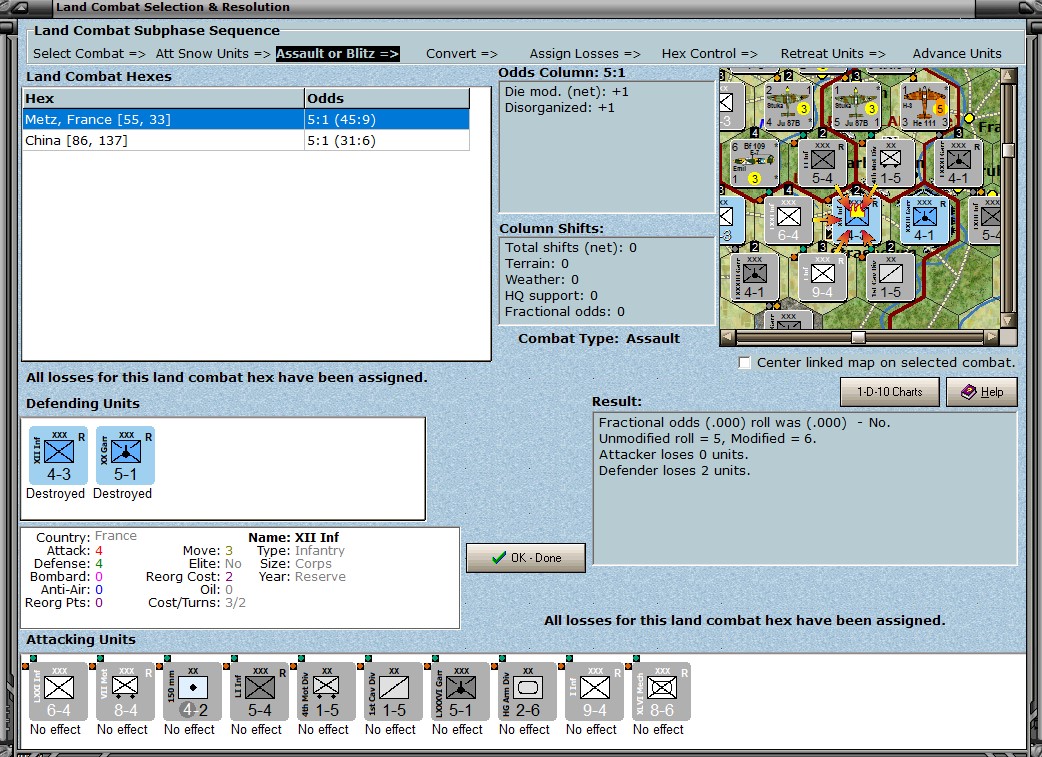
Task: Select the XLVI Mech 8-6 attacking unit
Action: coord(662,691)
